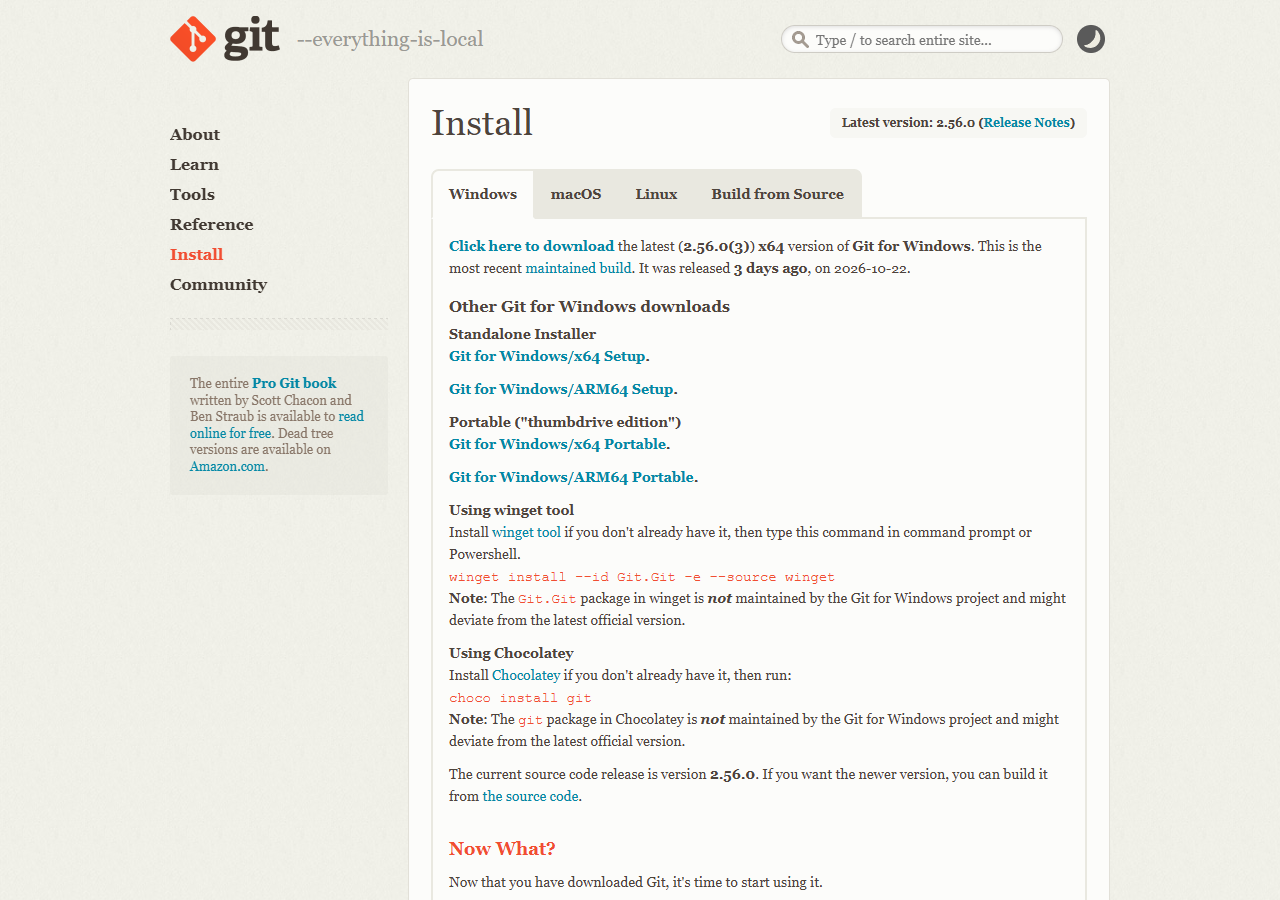Open the Pro Git book link

pyautogui.click(x=294, y=383)
